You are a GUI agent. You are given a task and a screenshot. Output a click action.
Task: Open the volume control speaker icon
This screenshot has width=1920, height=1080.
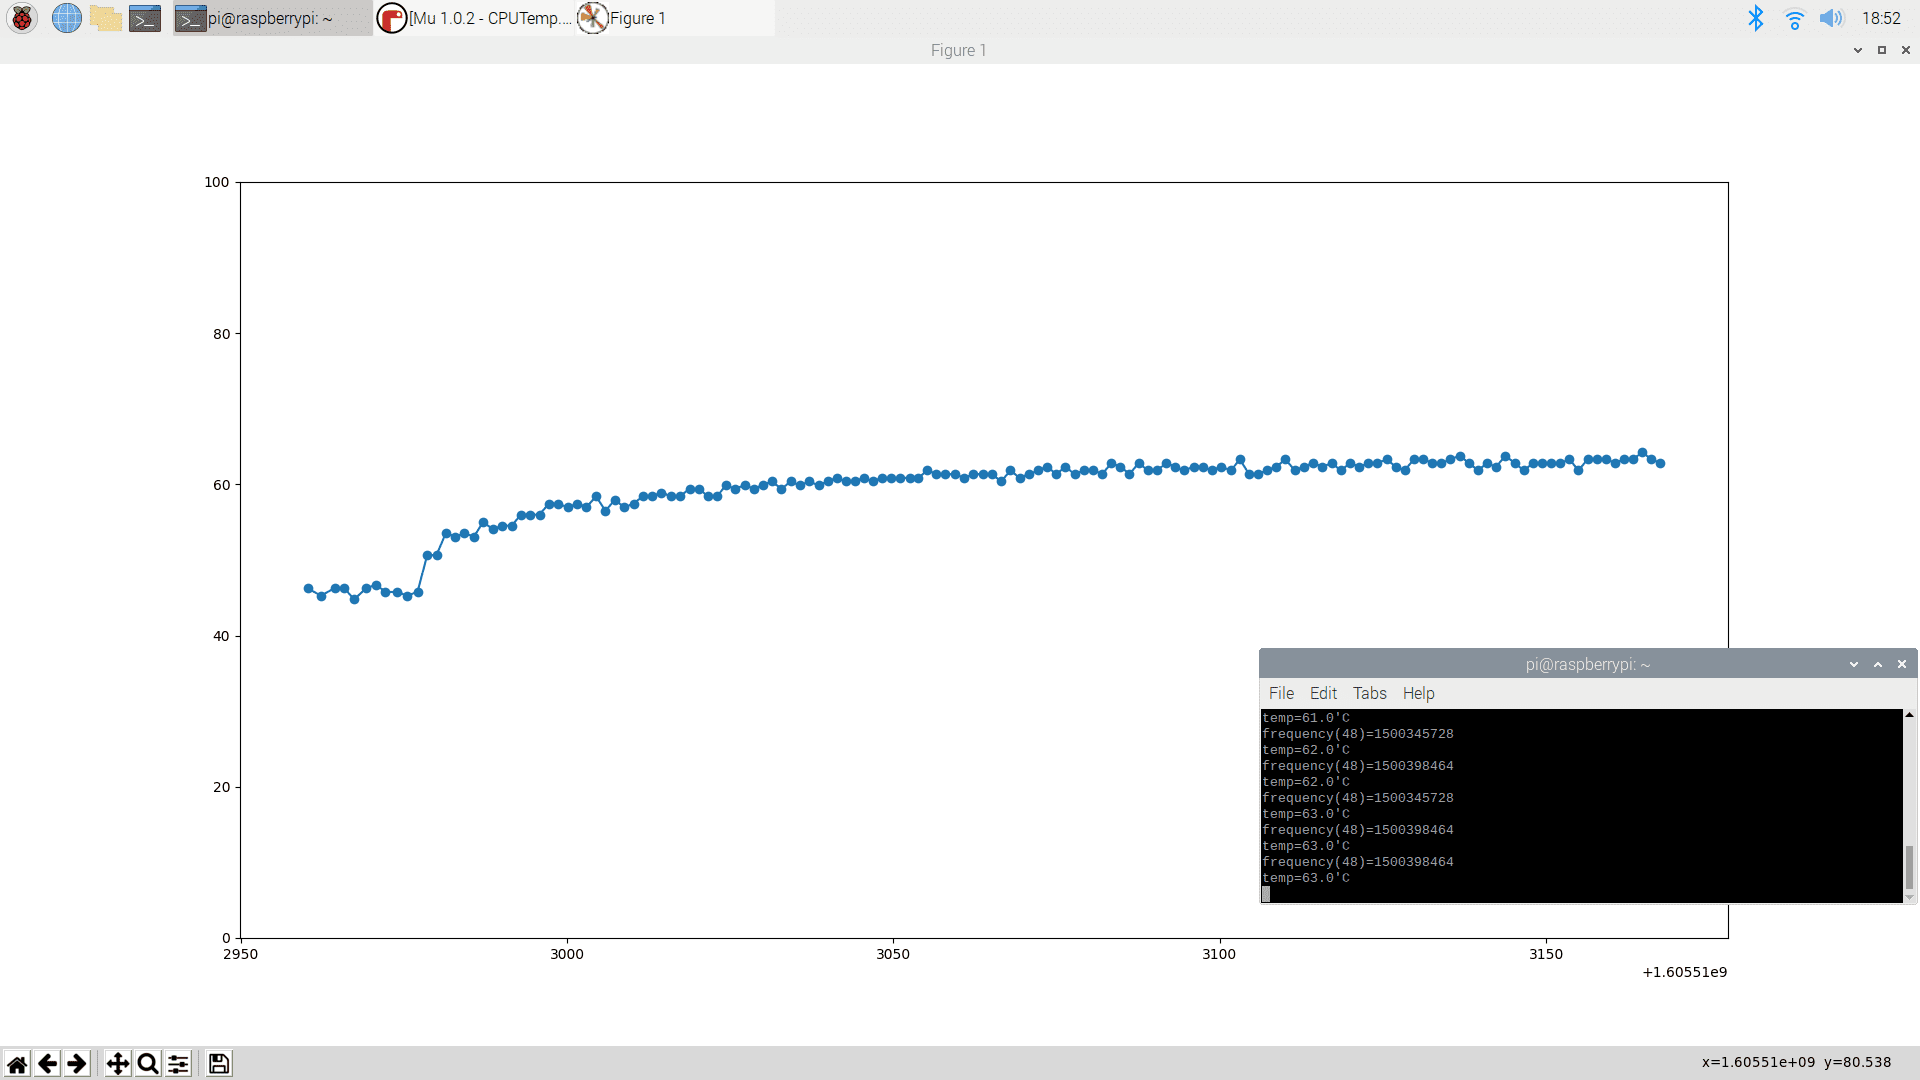pyautogui.click(x=1831, y=18)
